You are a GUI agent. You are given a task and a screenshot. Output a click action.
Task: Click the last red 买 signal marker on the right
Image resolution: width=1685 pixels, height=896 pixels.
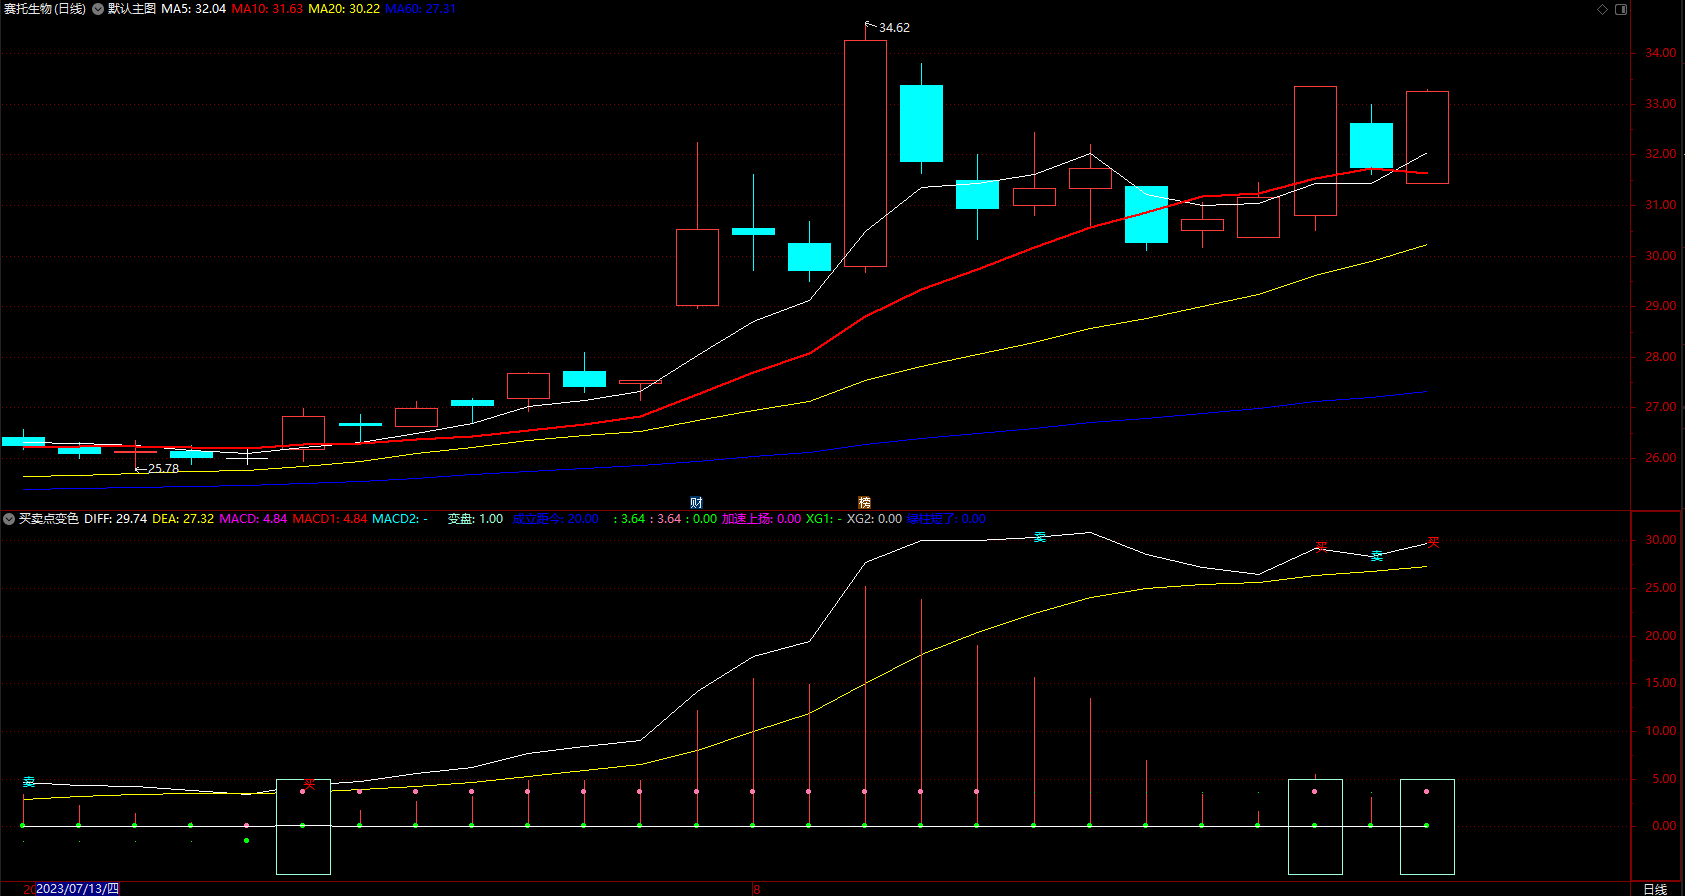pos(1433,542)
